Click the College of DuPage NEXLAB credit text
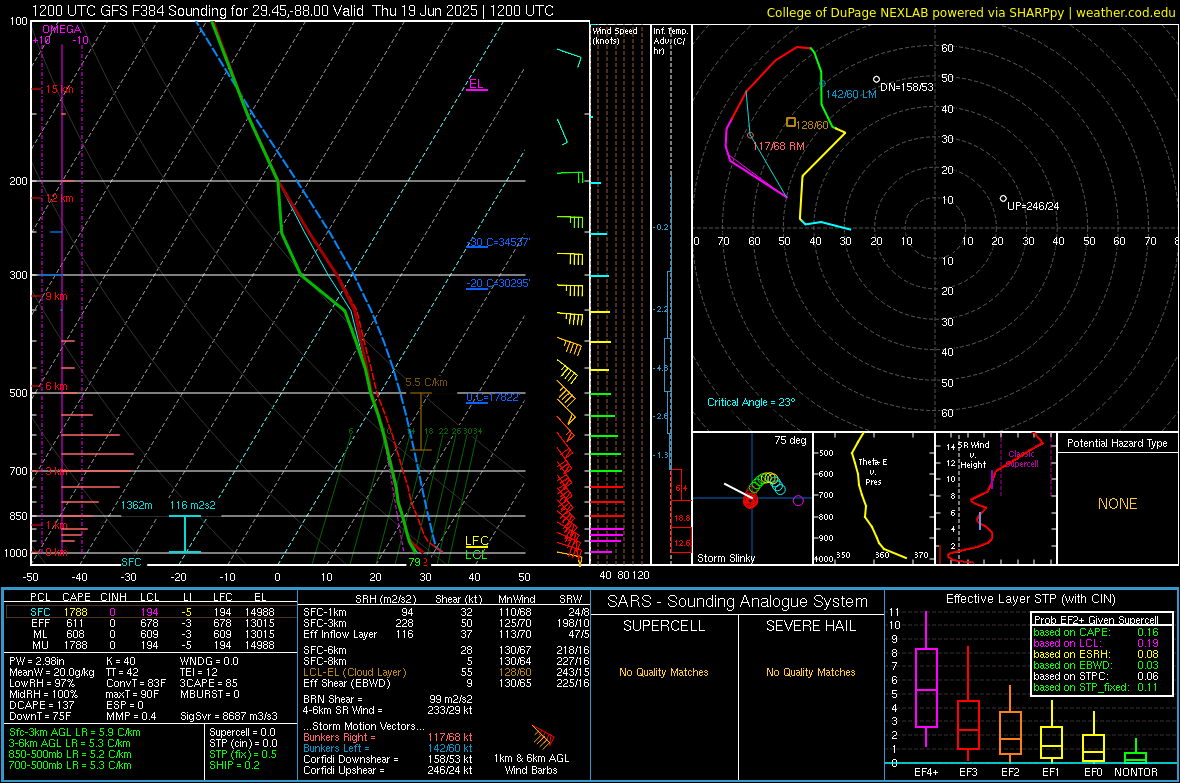Screen dimensions: 1180x783 (x=970, y=12)
